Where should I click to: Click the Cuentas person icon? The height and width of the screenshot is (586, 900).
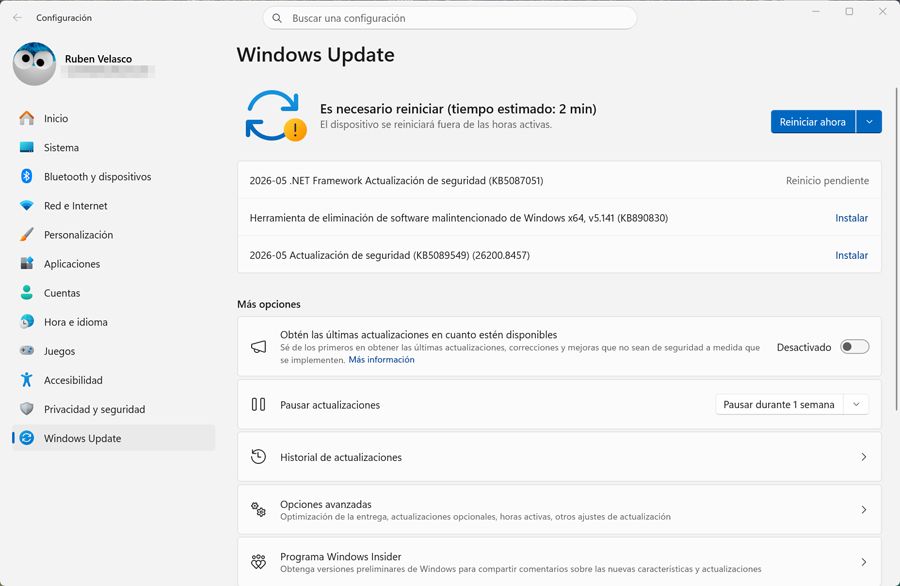coord(26,293)
